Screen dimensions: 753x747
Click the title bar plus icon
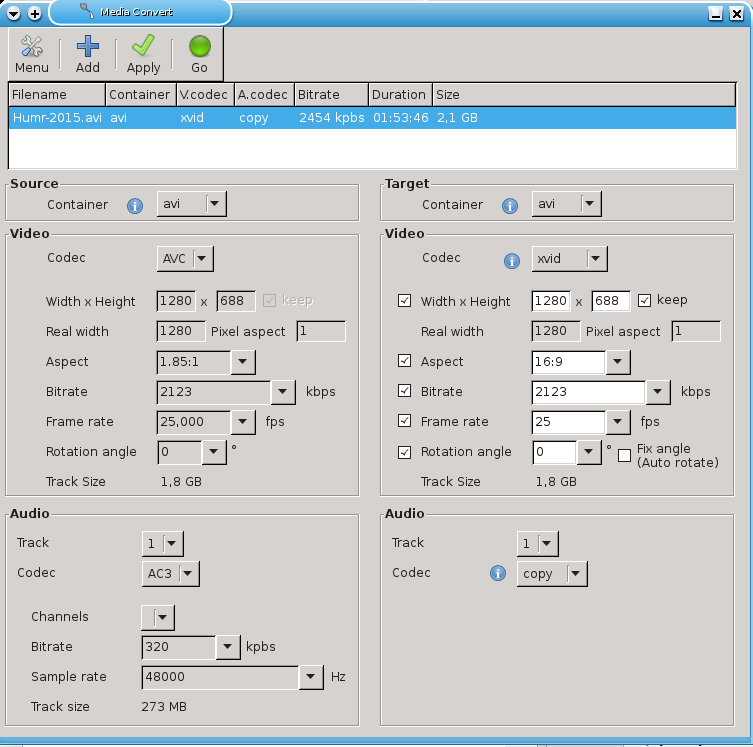[35, 13]
